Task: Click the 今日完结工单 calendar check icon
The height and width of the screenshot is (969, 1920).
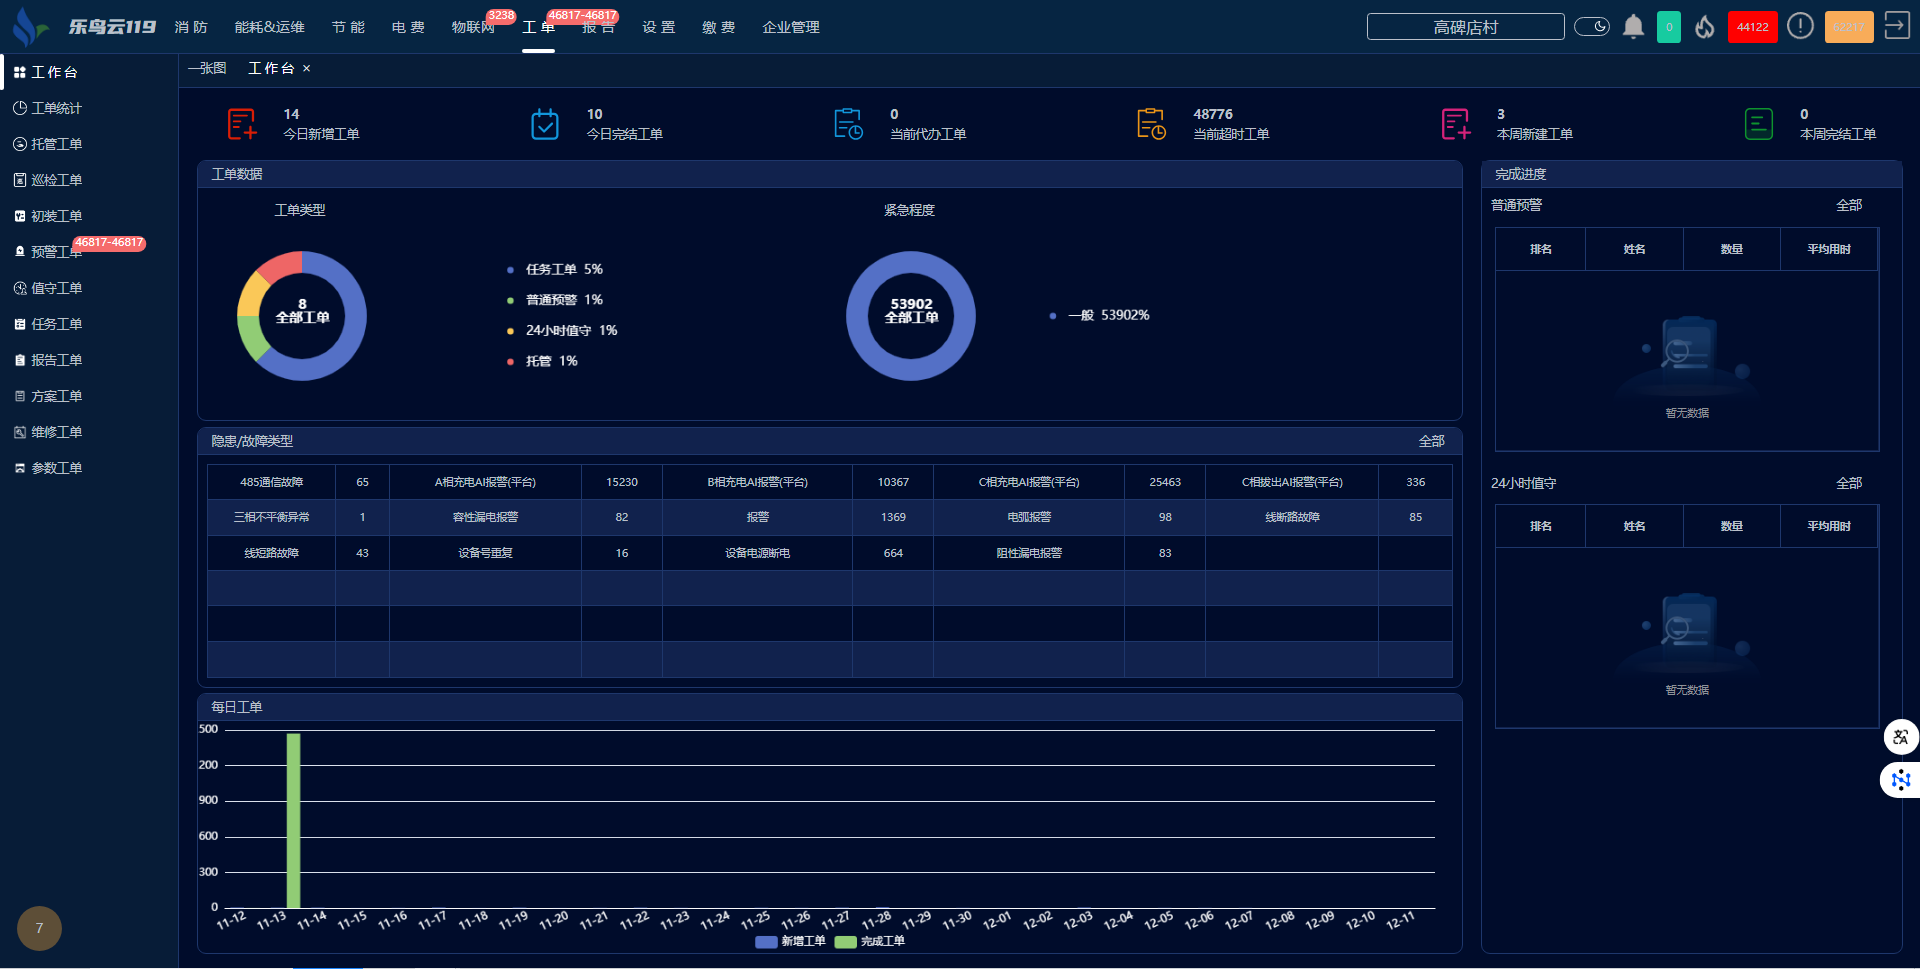Action: tap(545, 124)
